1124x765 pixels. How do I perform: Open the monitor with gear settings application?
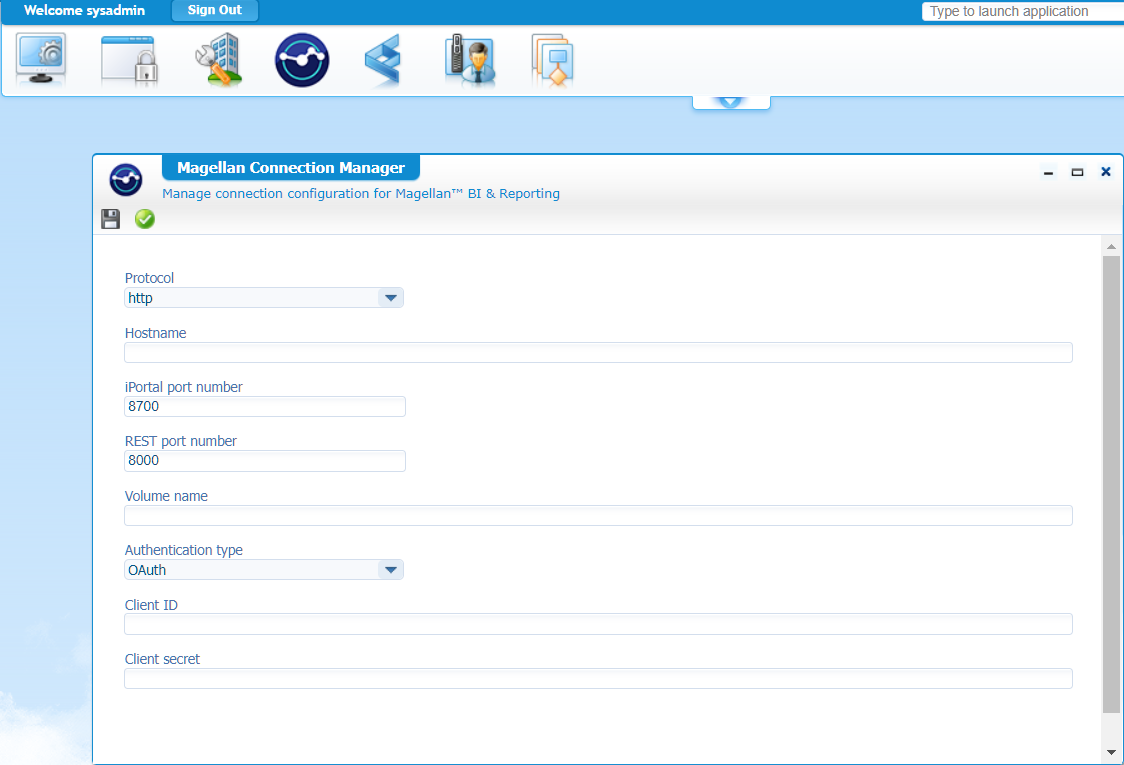coord(41,60)
